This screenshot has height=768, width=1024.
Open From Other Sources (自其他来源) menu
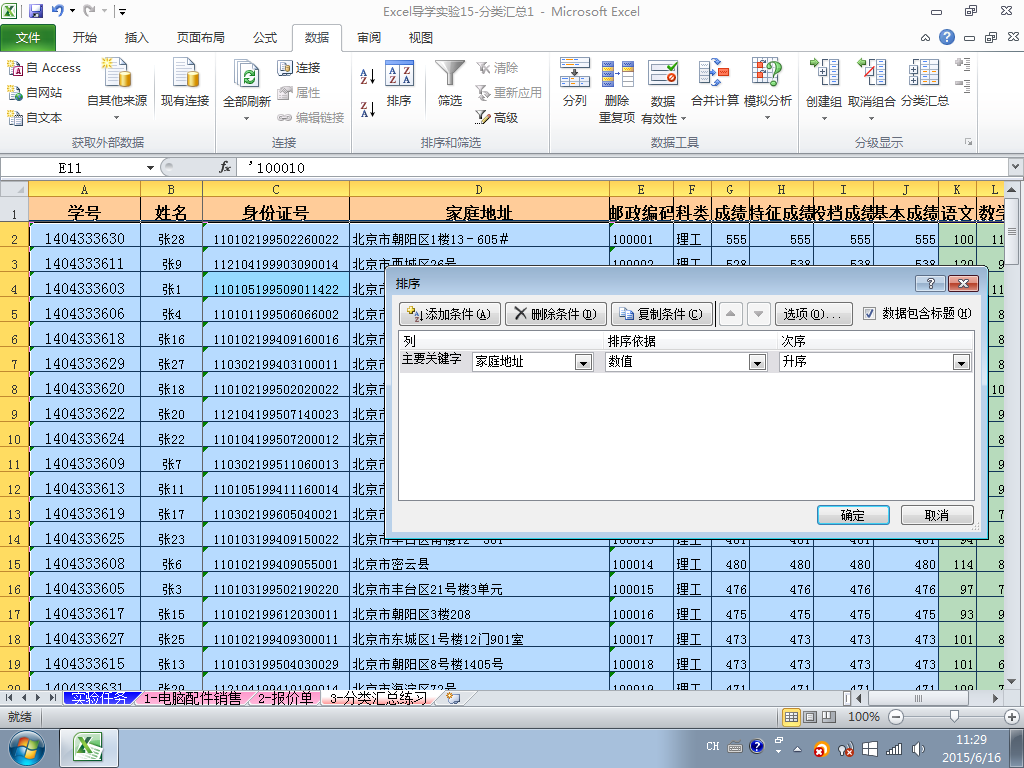(117, 89)
